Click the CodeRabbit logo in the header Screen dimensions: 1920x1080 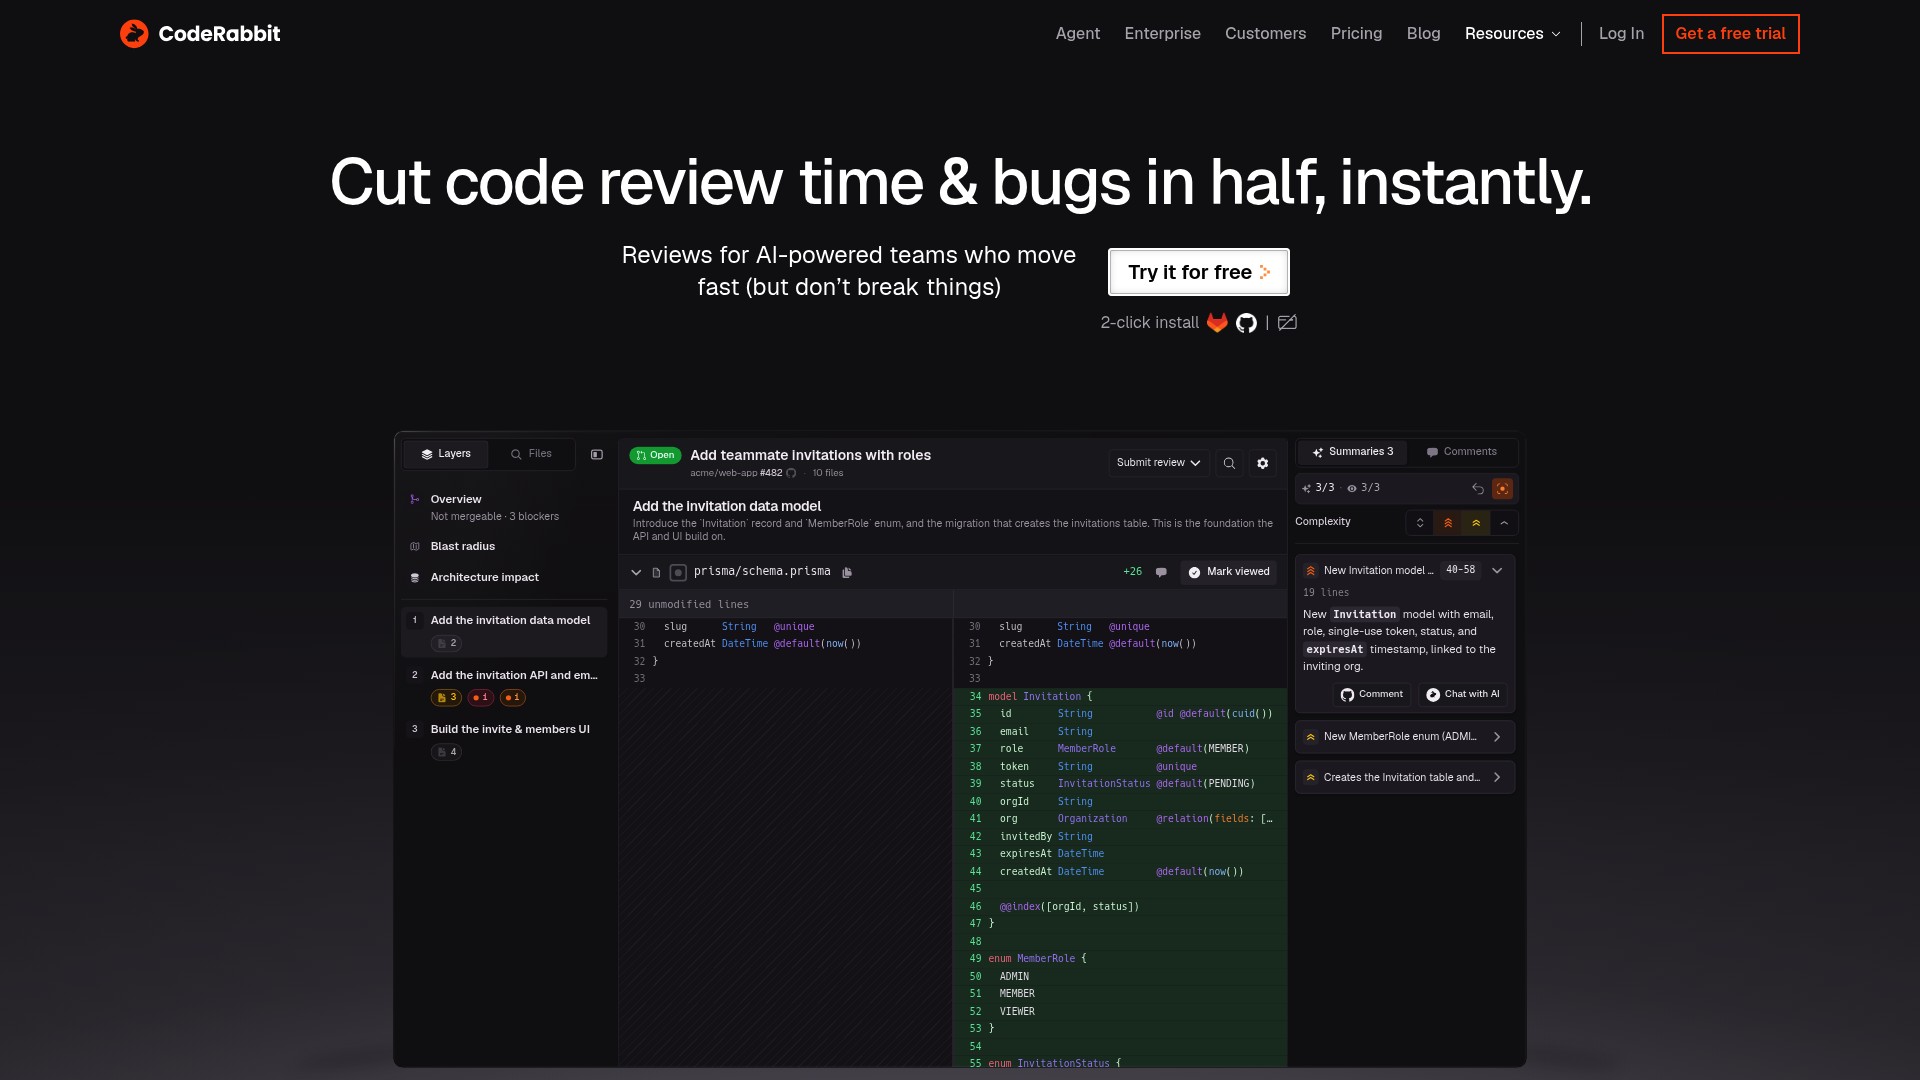tap(200, 33)
